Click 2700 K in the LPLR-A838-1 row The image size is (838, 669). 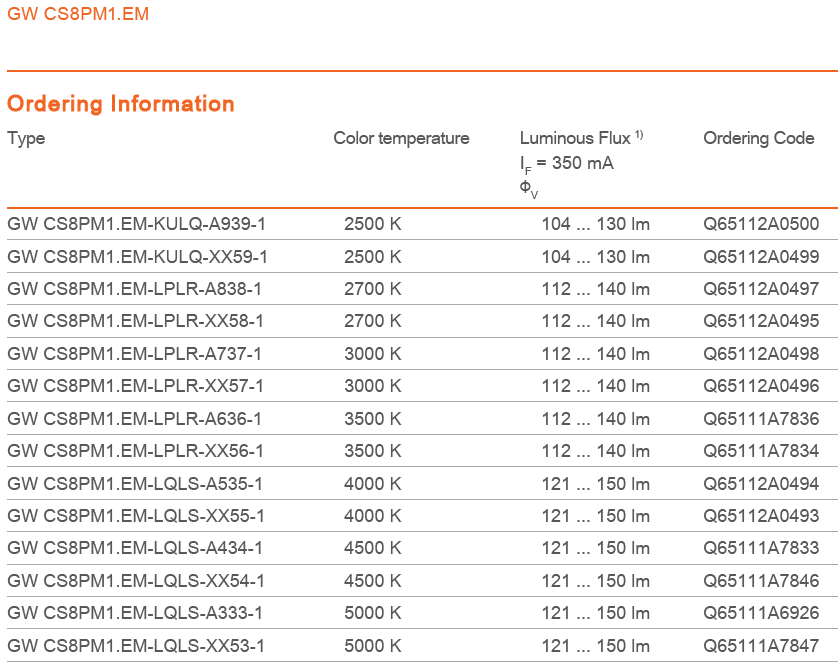pyautogui.click(x=373, y=289)
